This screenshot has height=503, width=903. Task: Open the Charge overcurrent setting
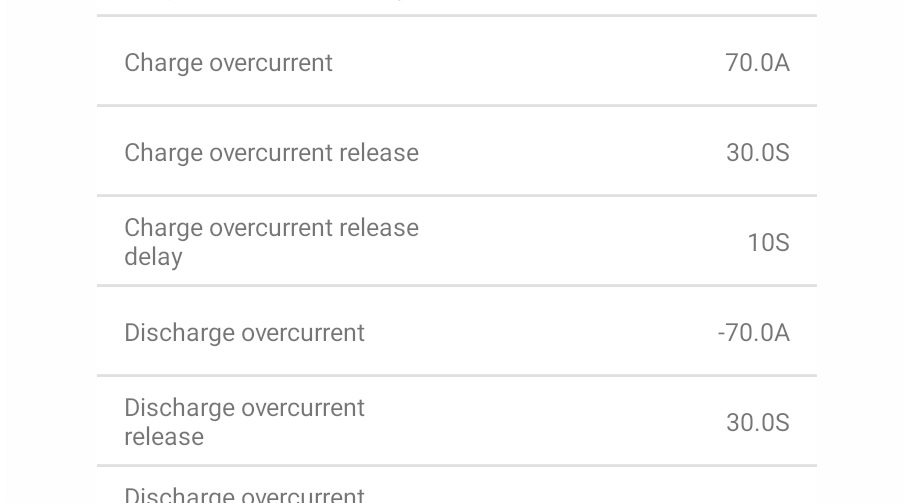[456, 62]
